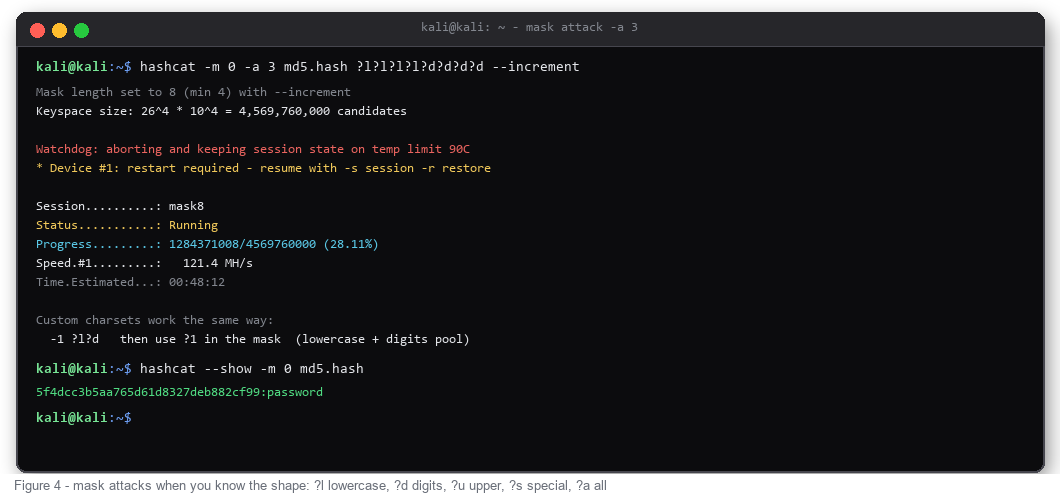Image resolution: width=1060 pixels, height=500 pixels.
Task: Click the 'Session..........: mask8' line
Action: point(120,206)
